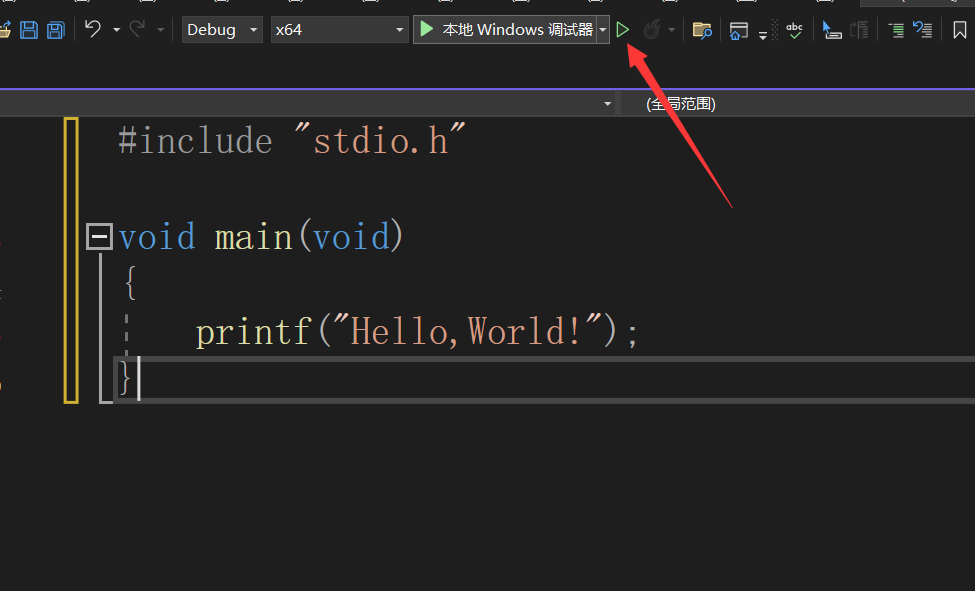
Task: Open the toolbar overflow options arrow
Action: 763,35
